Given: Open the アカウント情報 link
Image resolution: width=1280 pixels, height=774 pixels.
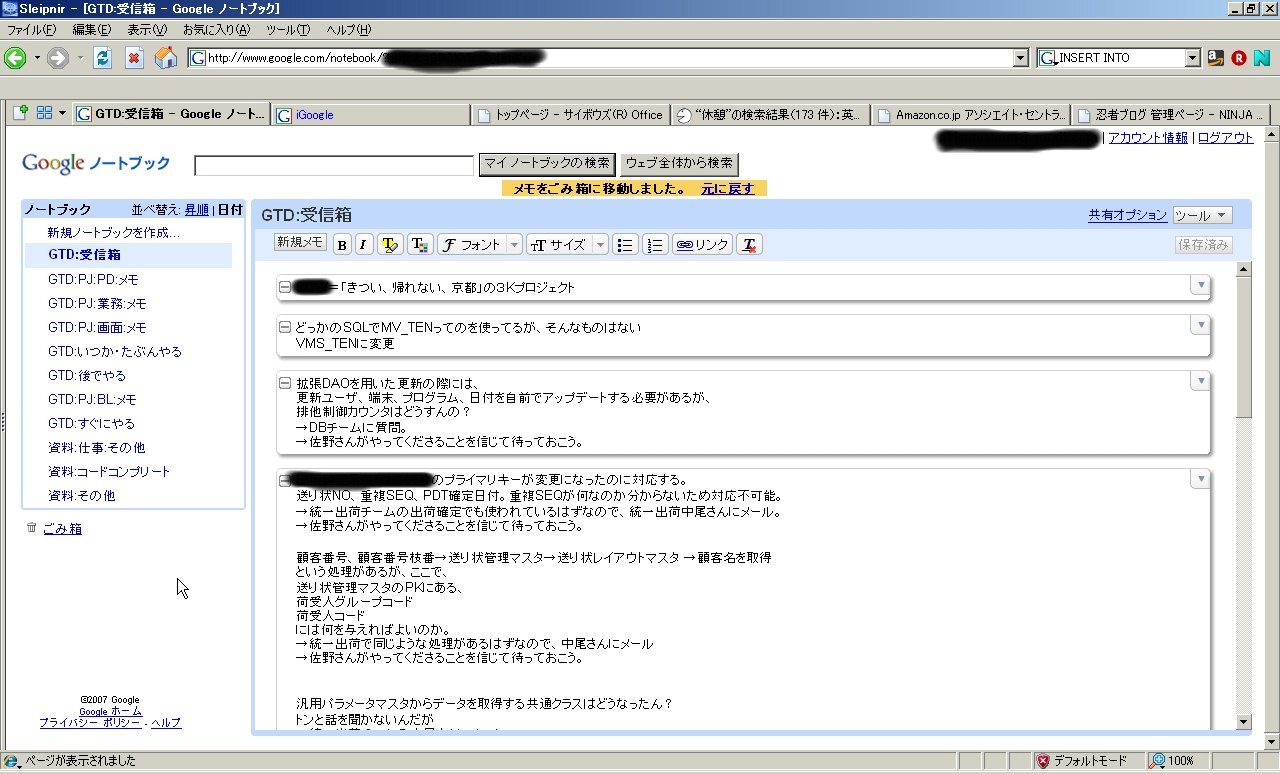Looking at the screenshot, I should [1148, 138].
